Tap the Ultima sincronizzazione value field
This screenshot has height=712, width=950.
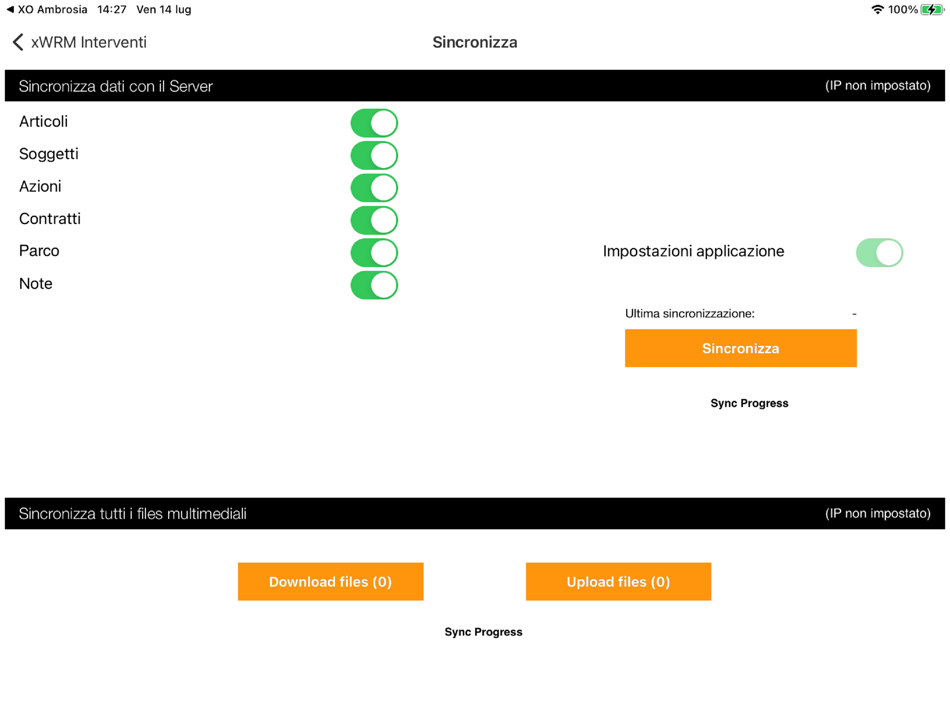(x=853, y=313)
